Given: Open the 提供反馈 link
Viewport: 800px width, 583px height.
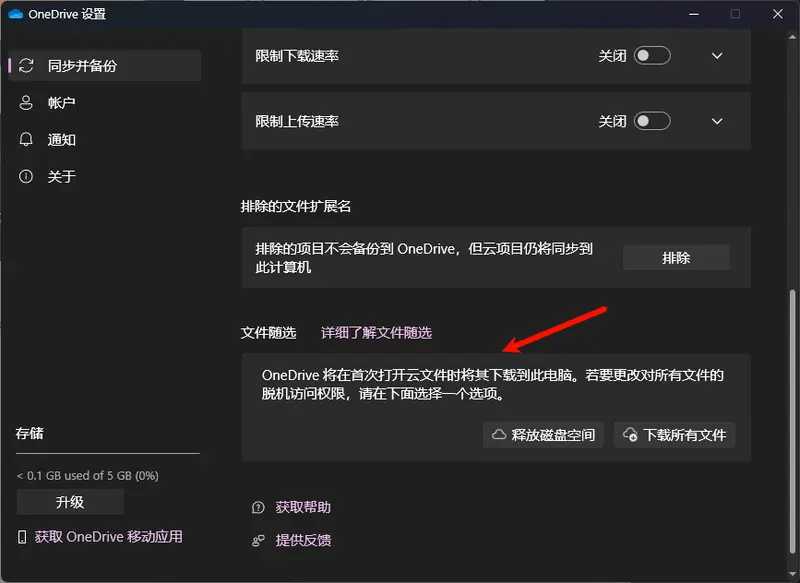Looking at the screenshot, I should tap(303, 540).
